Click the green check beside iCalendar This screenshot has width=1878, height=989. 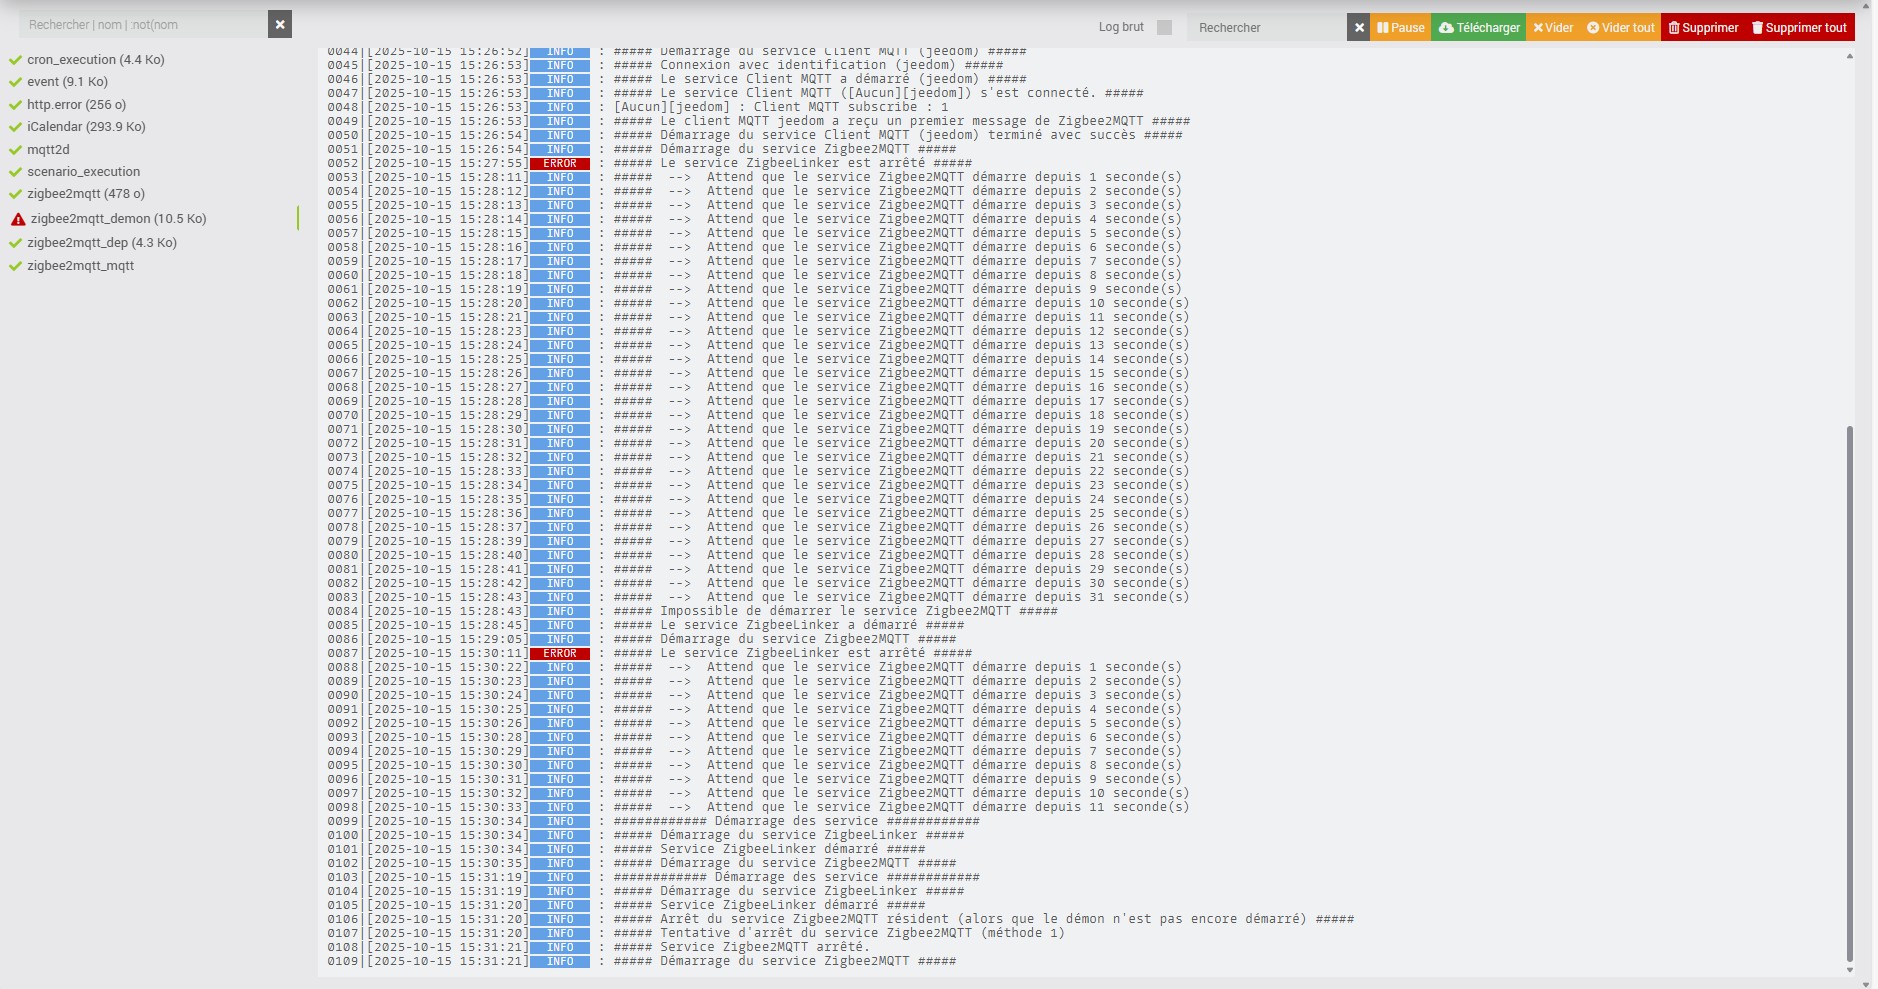[x=16, y=127]
